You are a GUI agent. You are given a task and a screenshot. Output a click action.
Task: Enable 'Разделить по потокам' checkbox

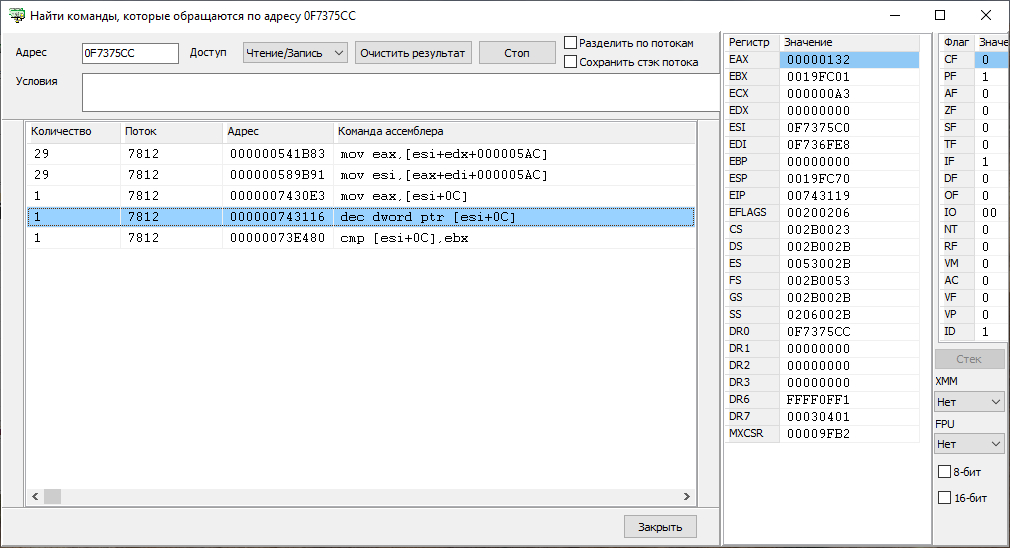570,43
